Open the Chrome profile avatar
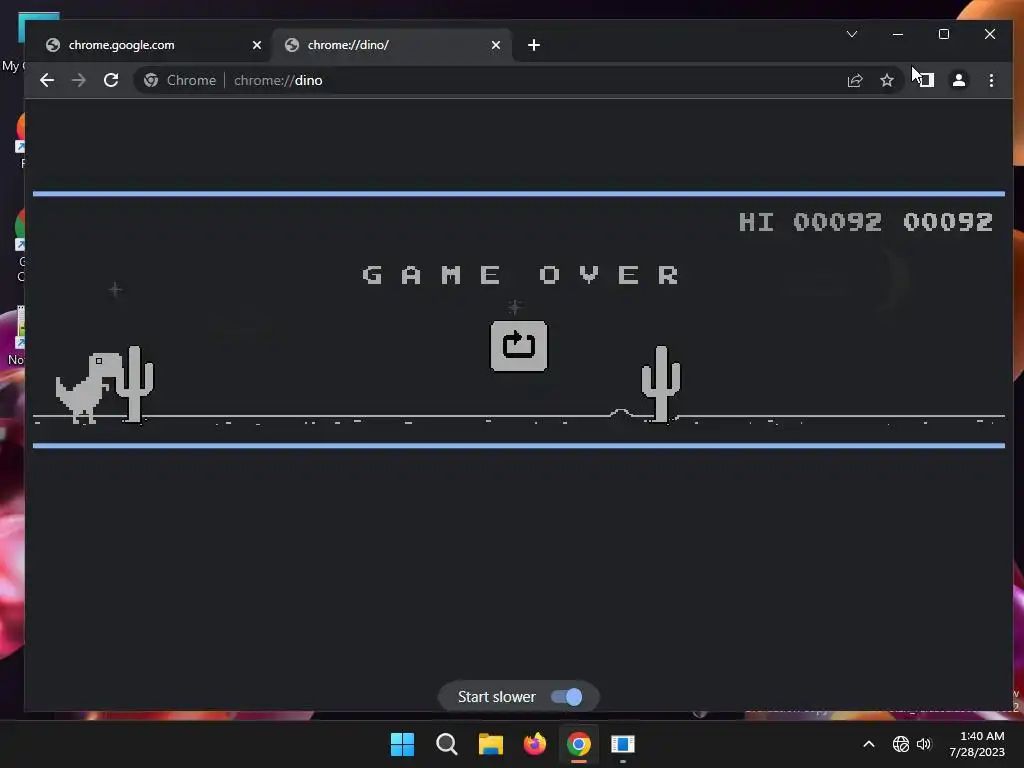Screen dimensions: 1024x768 tap(959, 80)
